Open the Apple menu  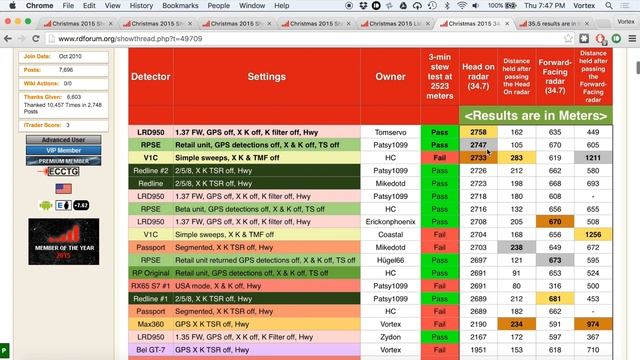pyautogui.click(x=12, y=6)
